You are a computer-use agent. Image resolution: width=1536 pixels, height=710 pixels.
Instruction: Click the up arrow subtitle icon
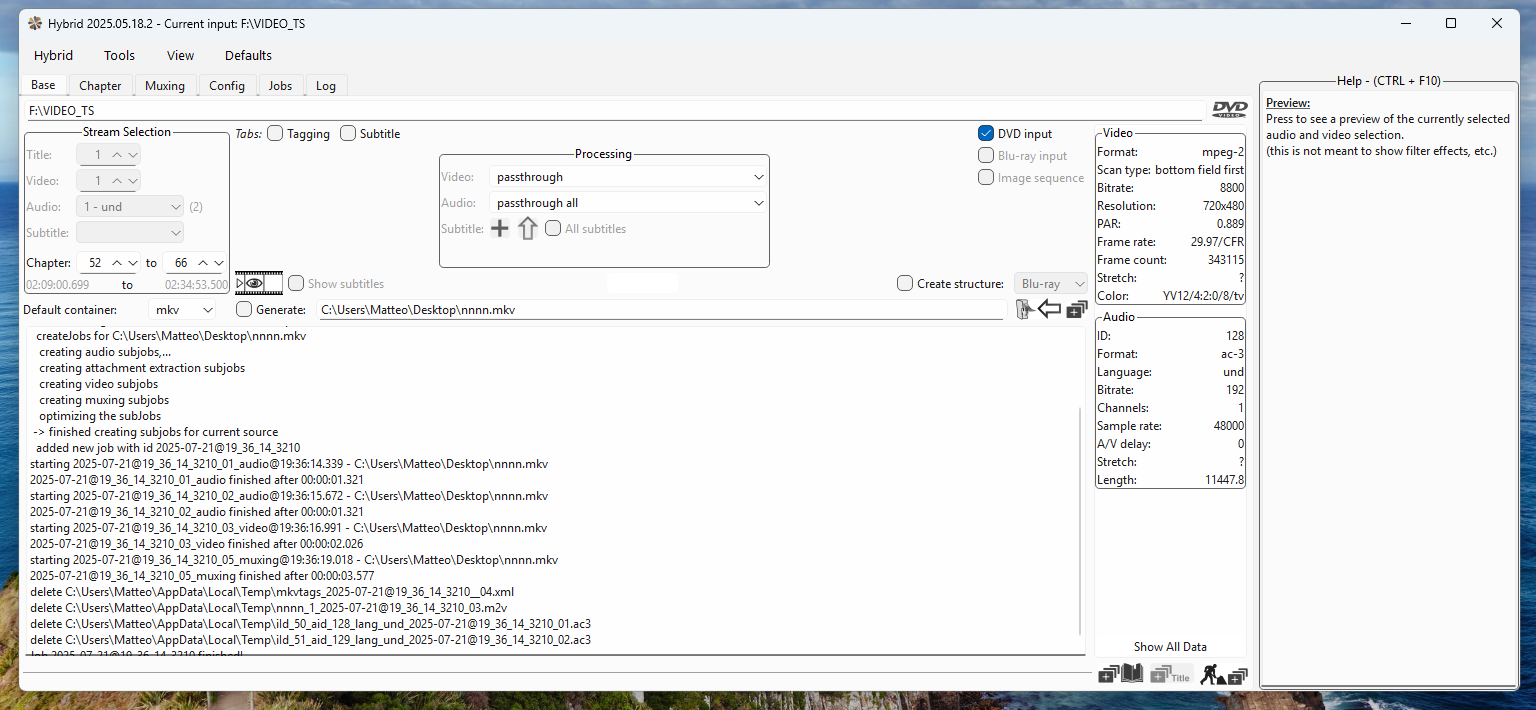point(527,229)
